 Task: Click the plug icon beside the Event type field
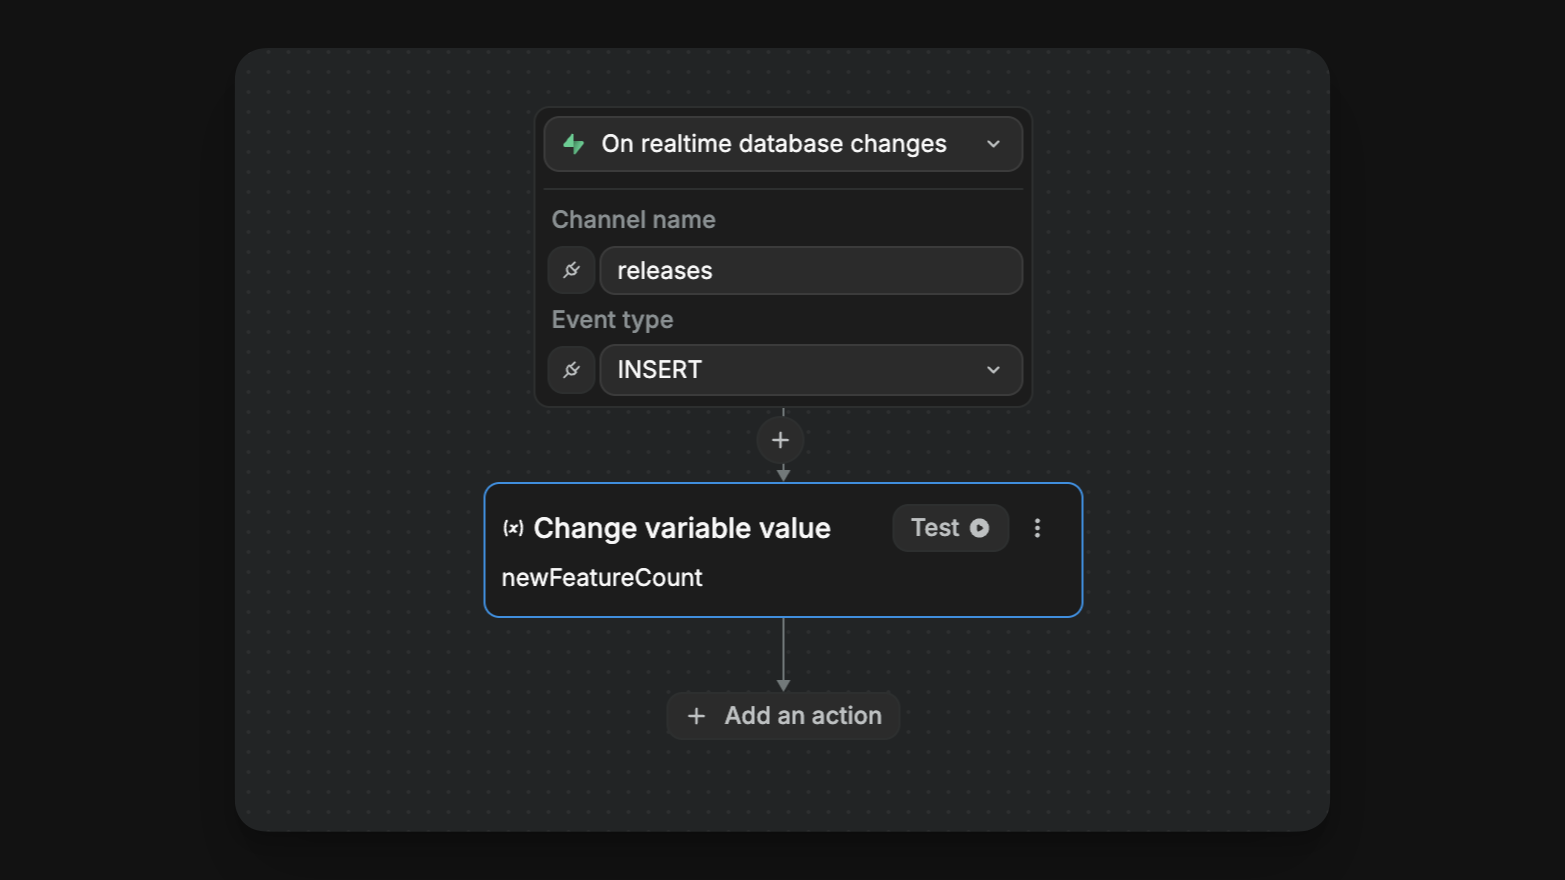click(x=571, y=370)
